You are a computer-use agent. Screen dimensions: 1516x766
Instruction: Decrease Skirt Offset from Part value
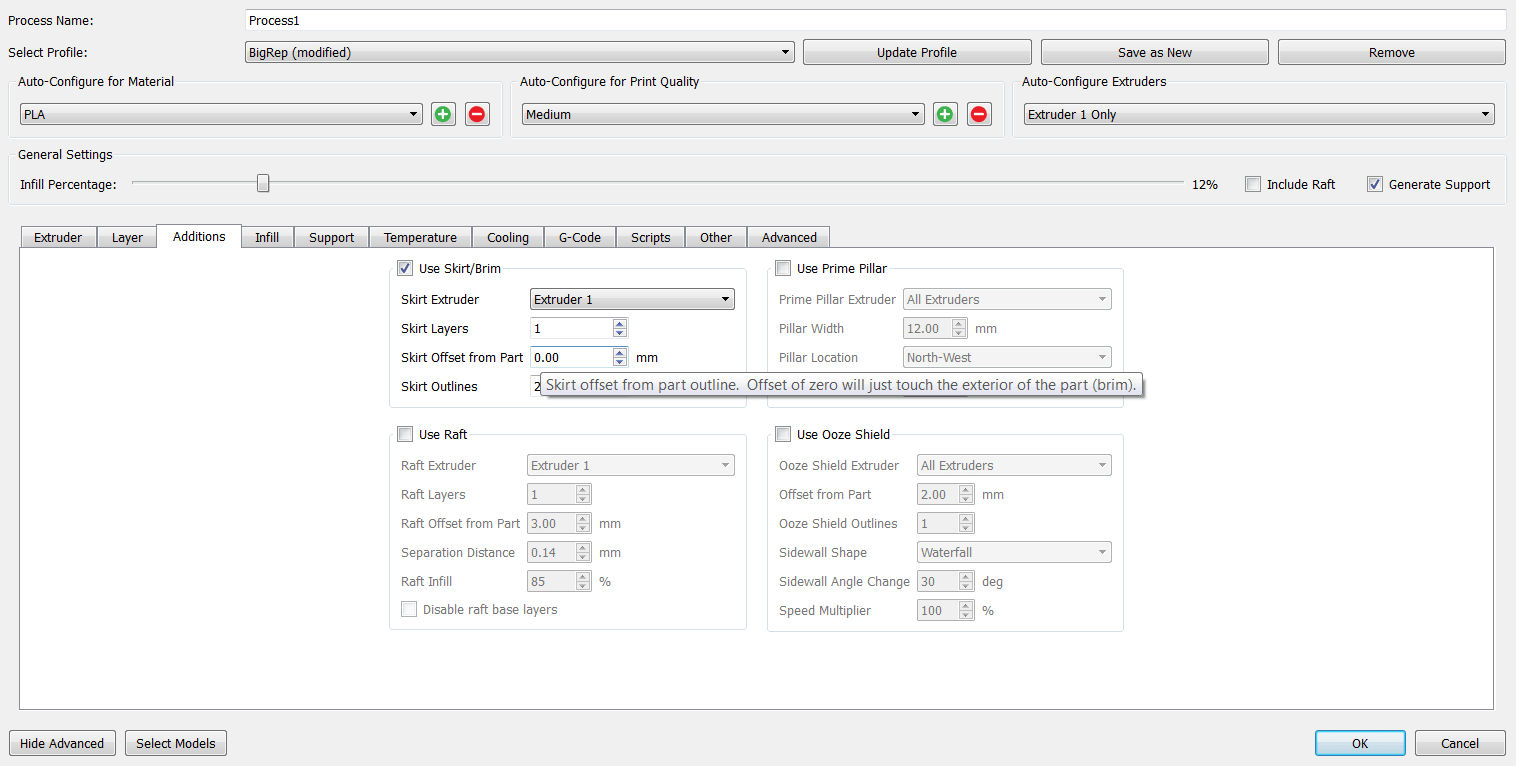(x=620, y=362)
